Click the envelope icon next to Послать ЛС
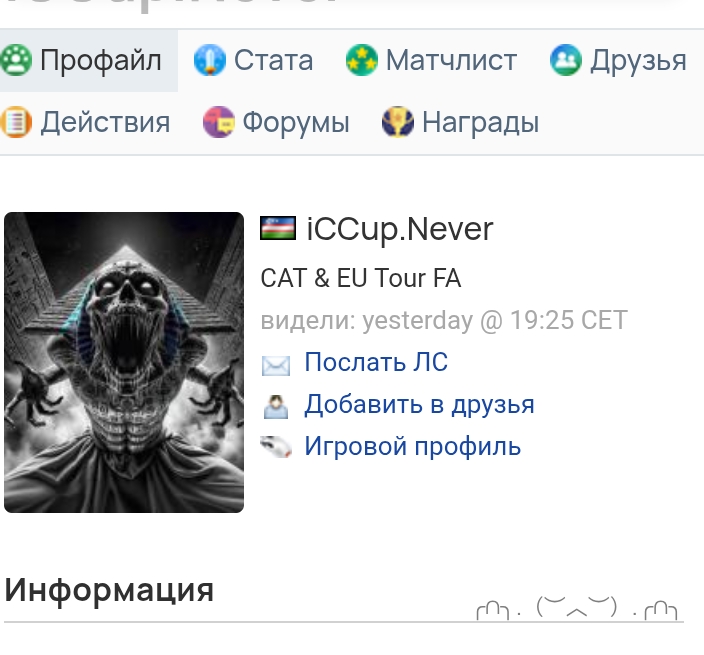The height and width of the screenshot is (655, 704). (276, 365)
